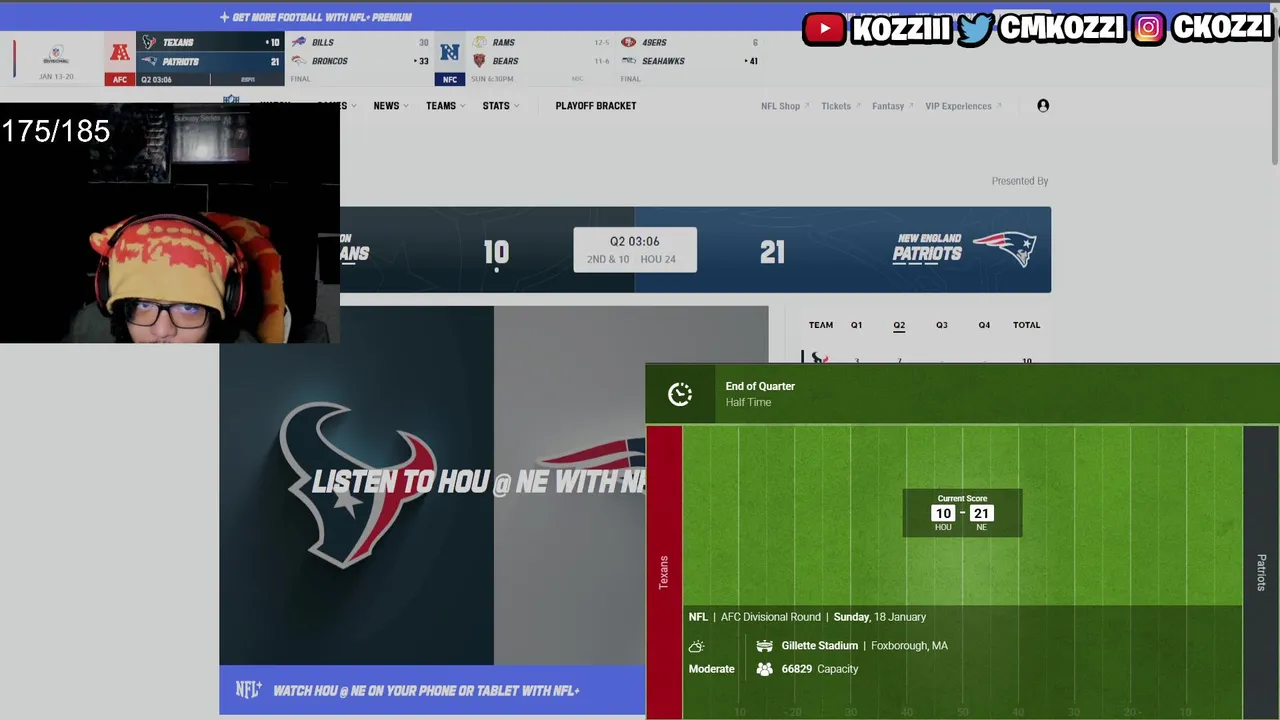Click the Divisional round logo, Jan 13-20
Screen dimensions: 1280x720
[x=56, y=54]
